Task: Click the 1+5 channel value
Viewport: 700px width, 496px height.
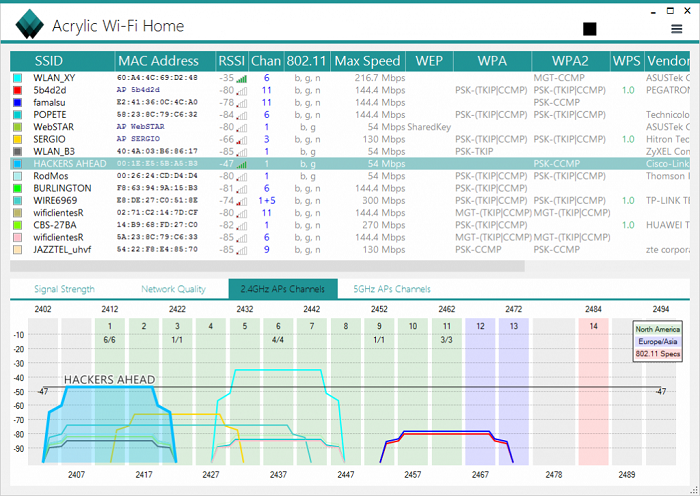Action: (267, 201)
